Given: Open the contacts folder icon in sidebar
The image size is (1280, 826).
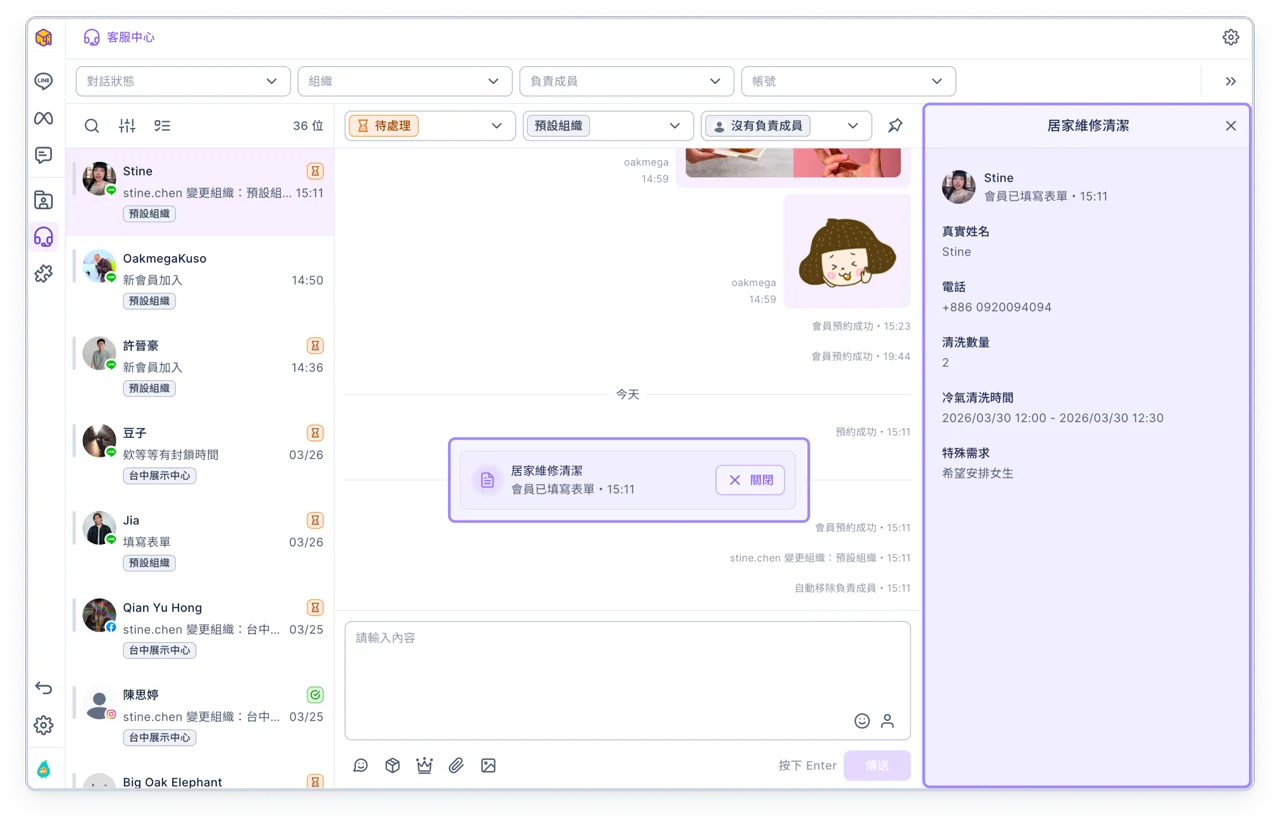Looking at the screenshot, I should pyautogui.click(x=43, y=200).
